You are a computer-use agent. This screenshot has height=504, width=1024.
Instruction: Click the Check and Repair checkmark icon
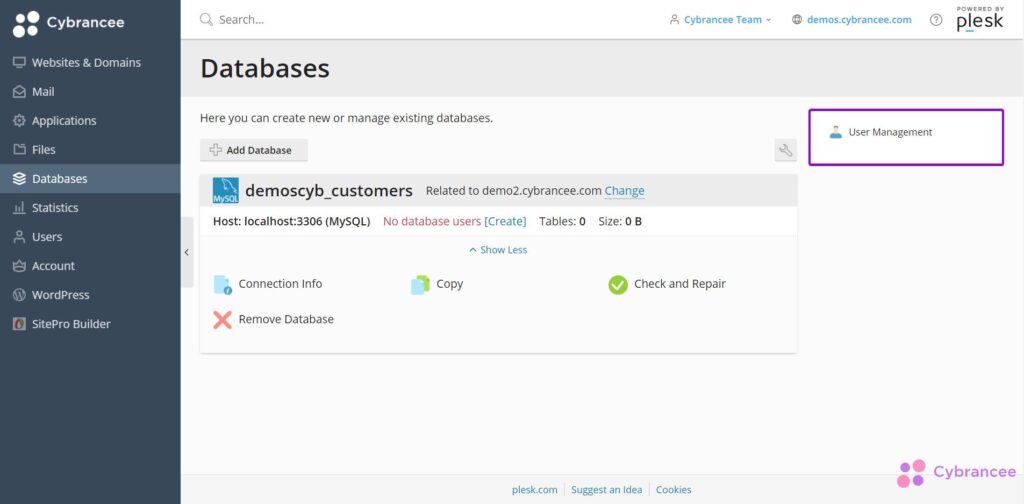click(x=618, y=285)
